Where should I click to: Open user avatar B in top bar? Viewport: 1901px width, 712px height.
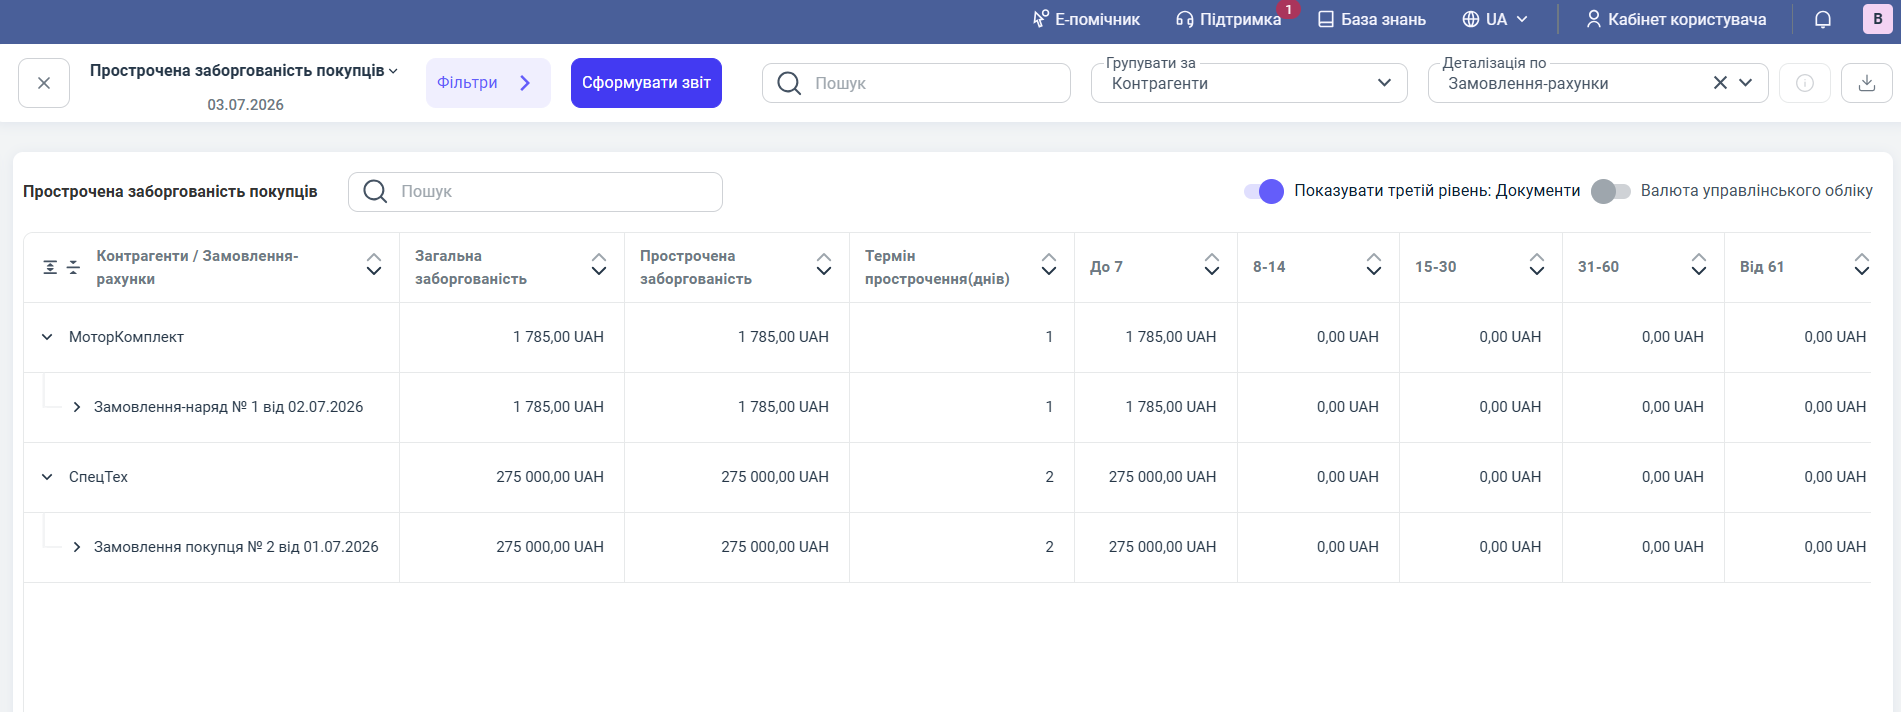[1877, 19]
